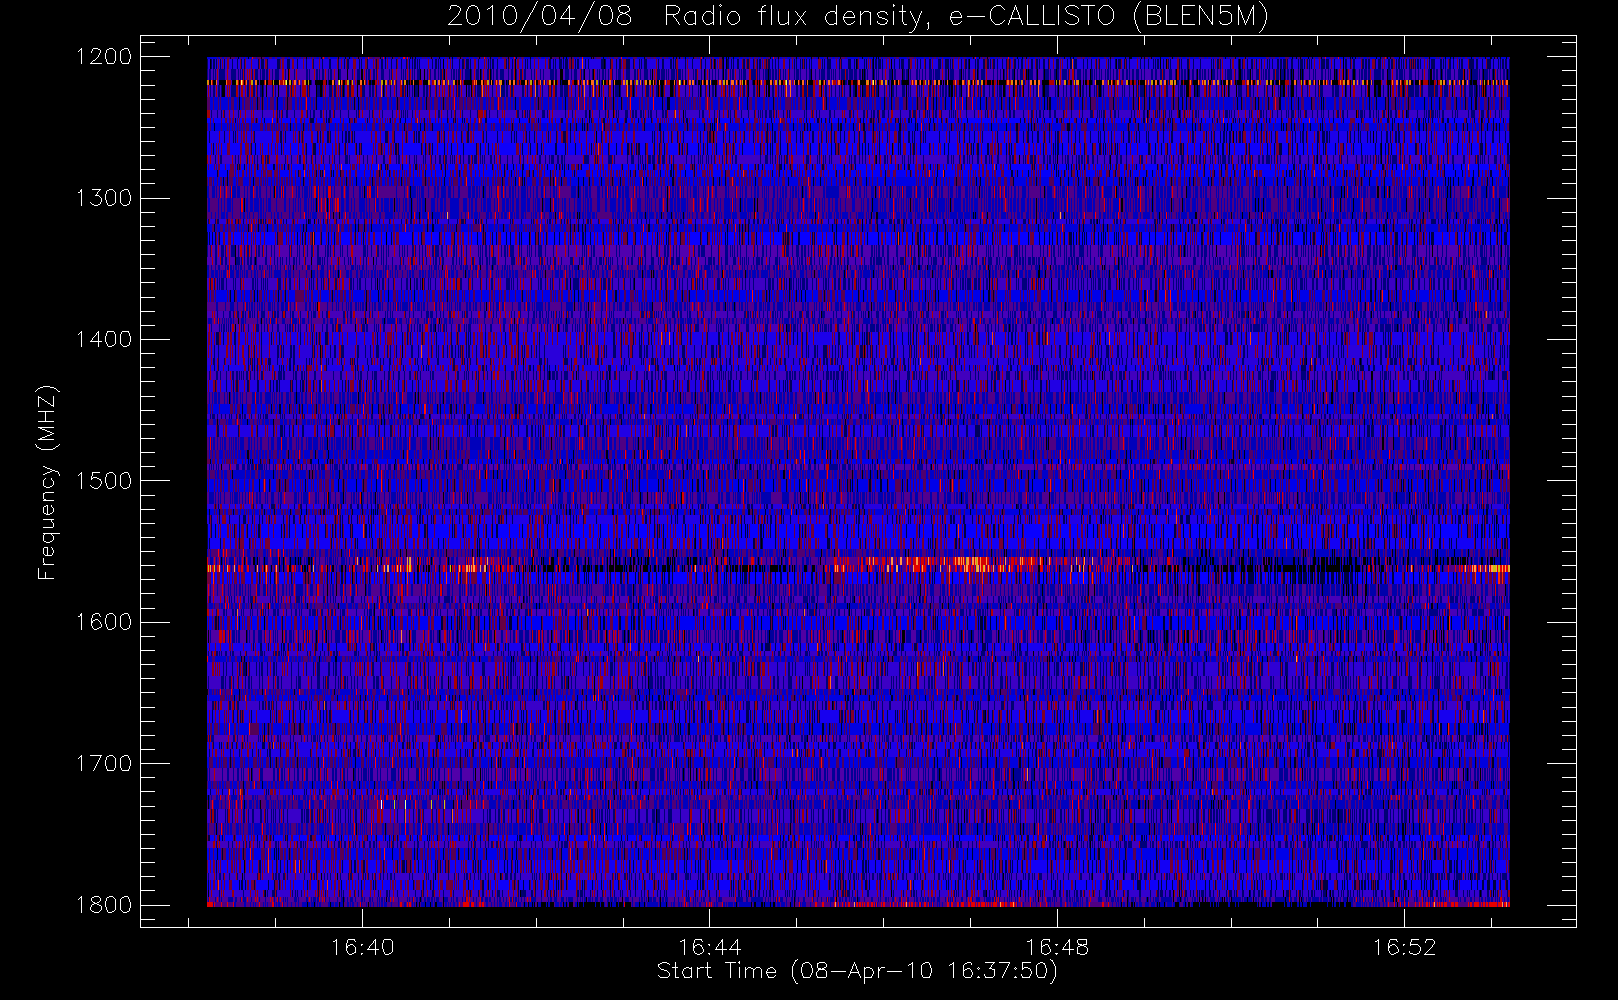Click the orange-yellow line near 1220 MHz
1618x1000 pixels.
[858, 82]
